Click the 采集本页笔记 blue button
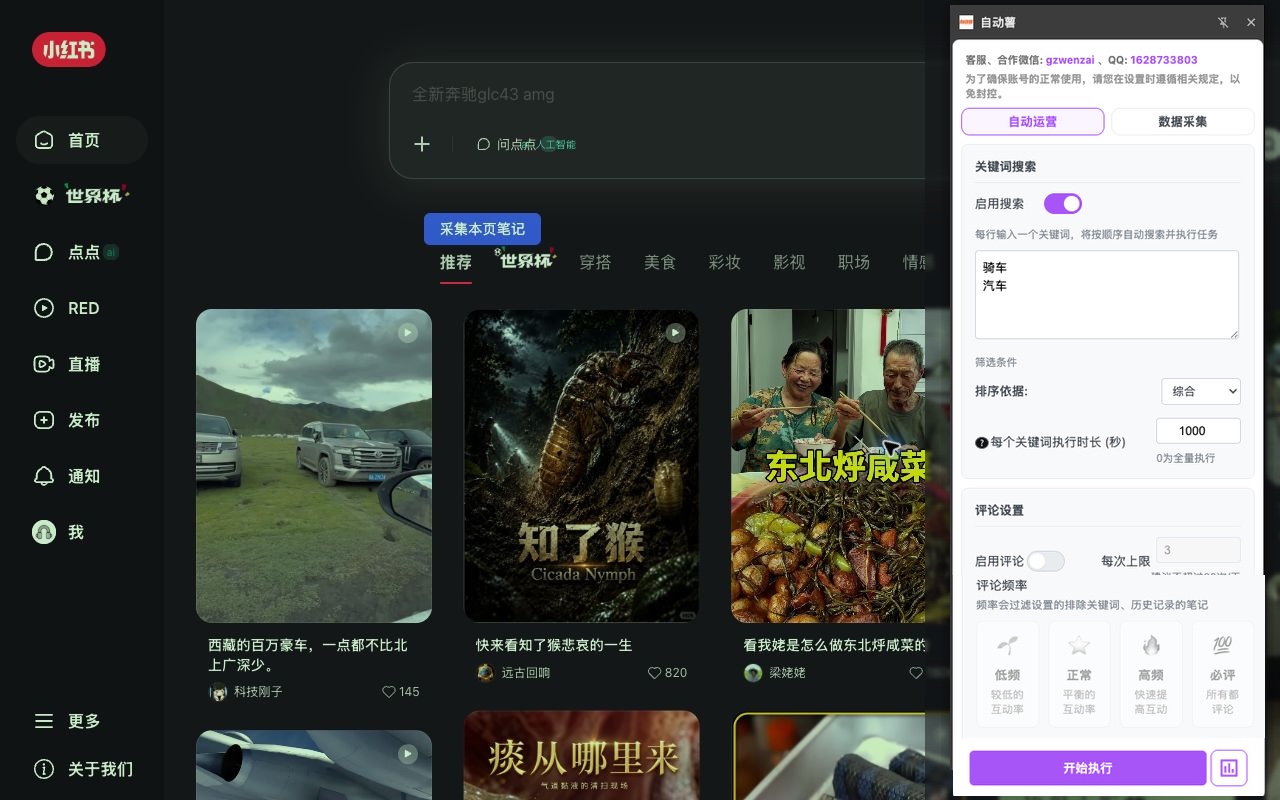 482,229
